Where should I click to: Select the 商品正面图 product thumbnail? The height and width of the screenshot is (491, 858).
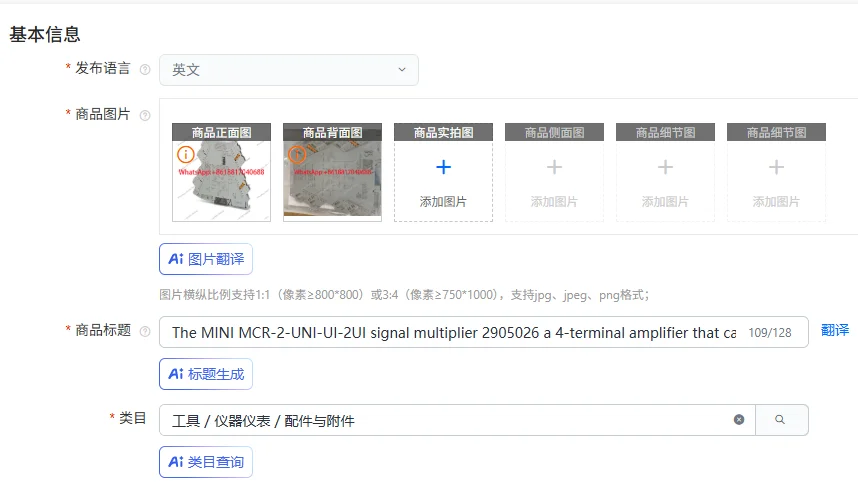coord(222,172)
